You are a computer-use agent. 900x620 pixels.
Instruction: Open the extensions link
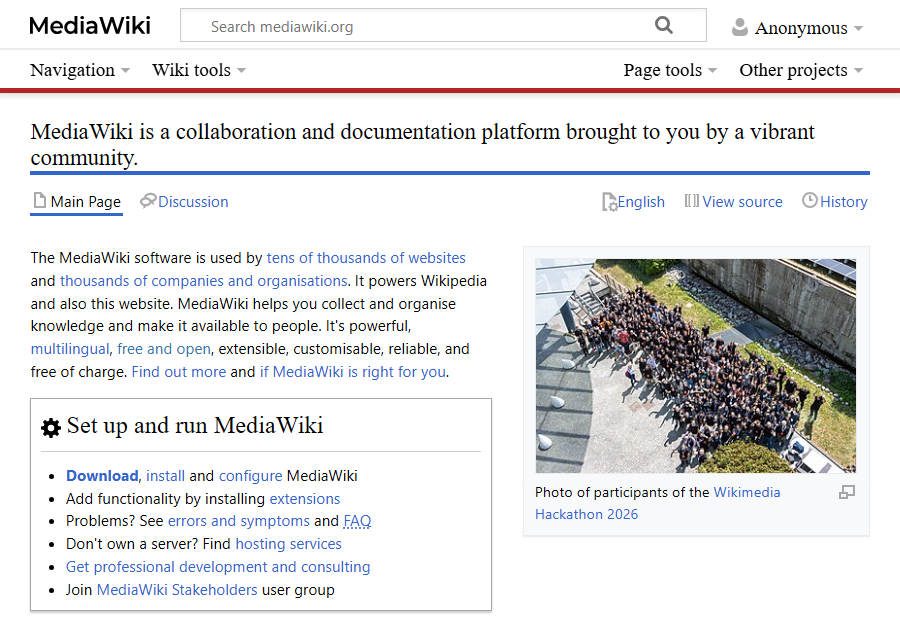pos(305,499)
